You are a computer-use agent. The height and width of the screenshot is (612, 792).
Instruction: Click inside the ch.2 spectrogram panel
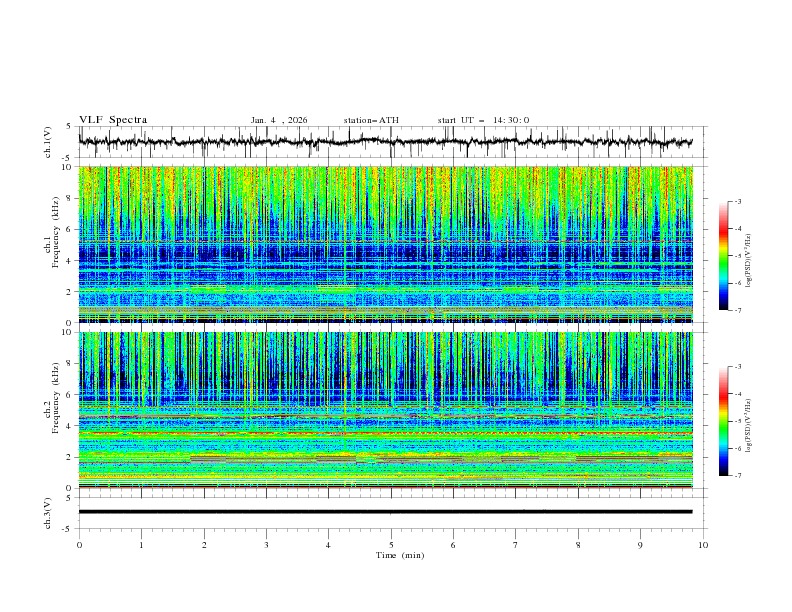point(385,410)
